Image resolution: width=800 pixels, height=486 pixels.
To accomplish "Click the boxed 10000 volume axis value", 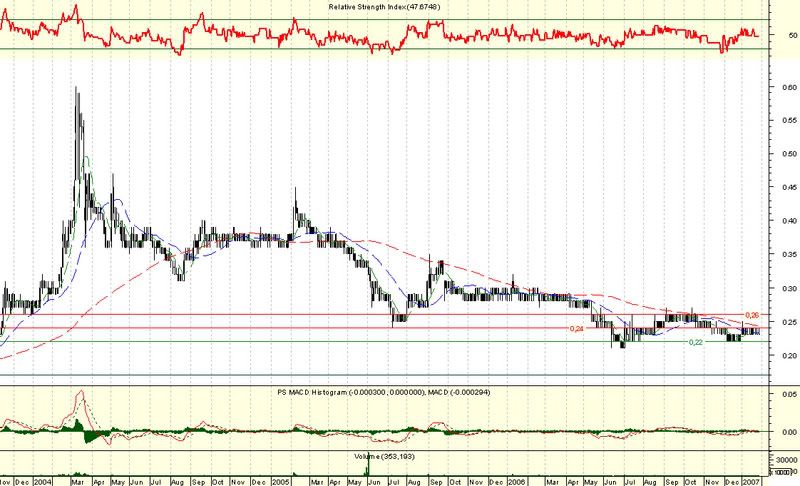I will (x=783, y=472).
